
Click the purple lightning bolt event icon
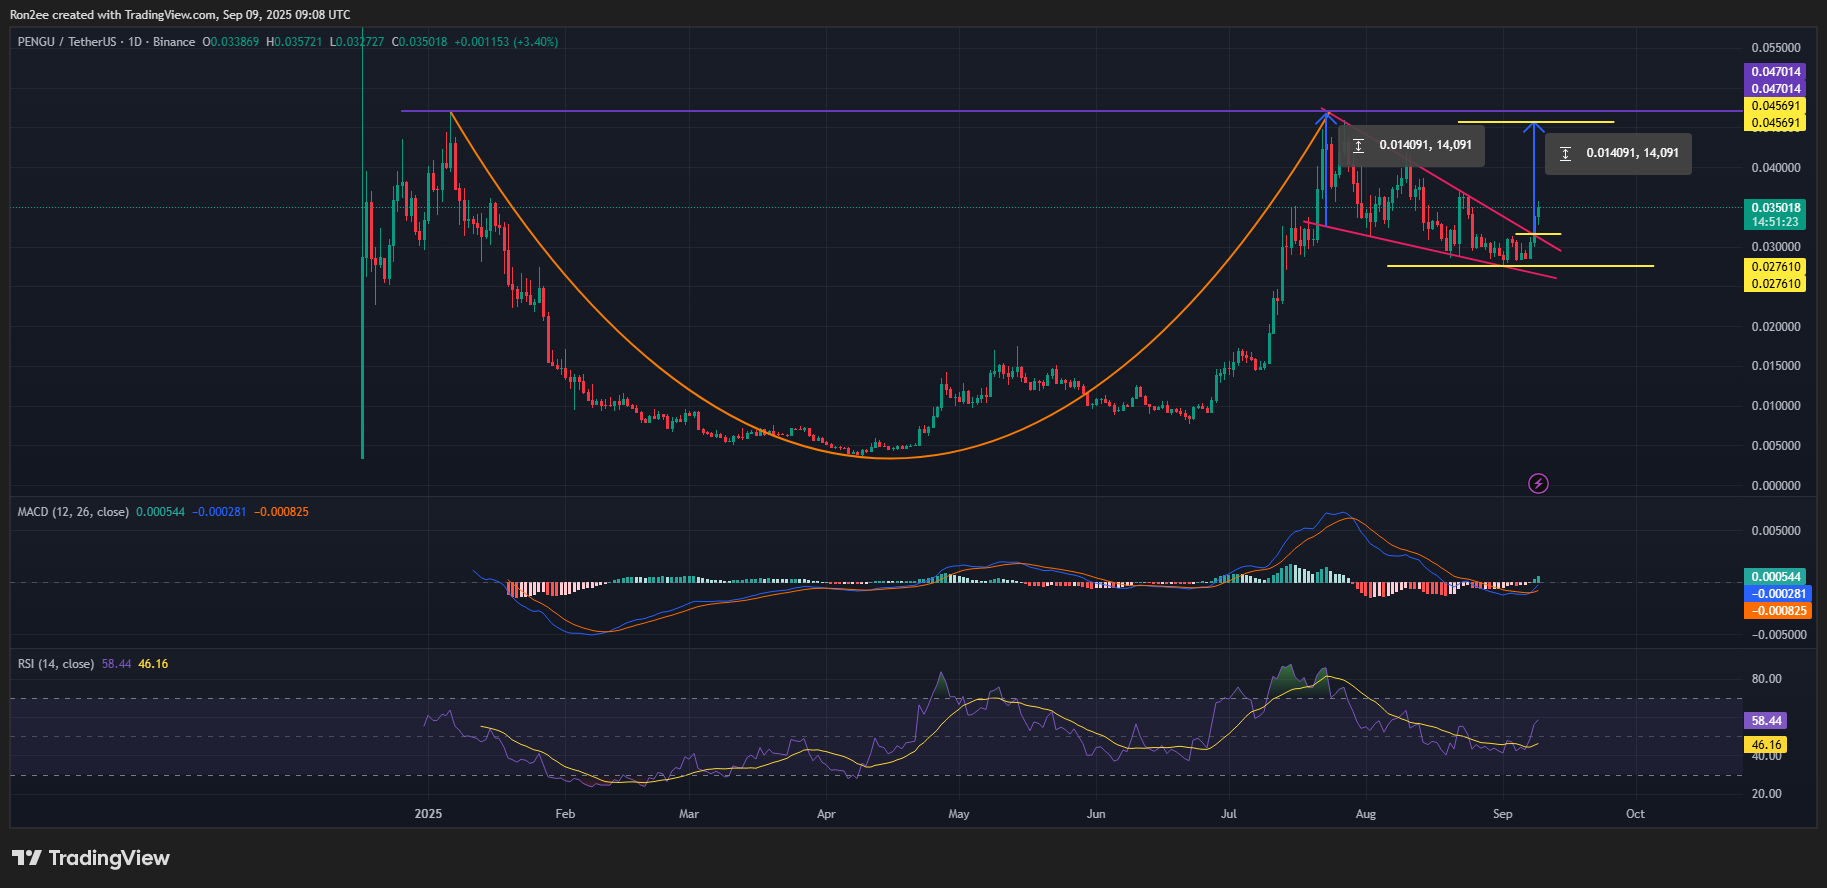1538,484
